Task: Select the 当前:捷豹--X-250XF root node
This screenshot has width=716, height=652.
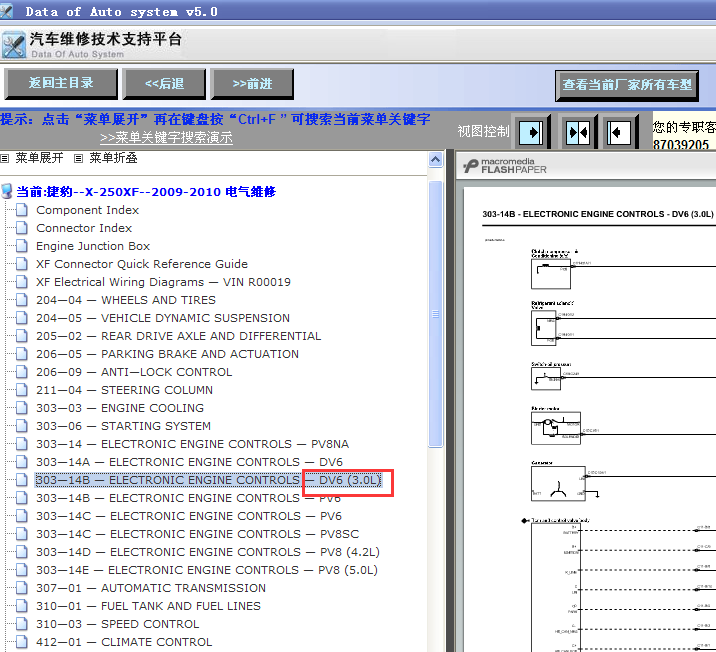Action: click(x=146, y=192)
